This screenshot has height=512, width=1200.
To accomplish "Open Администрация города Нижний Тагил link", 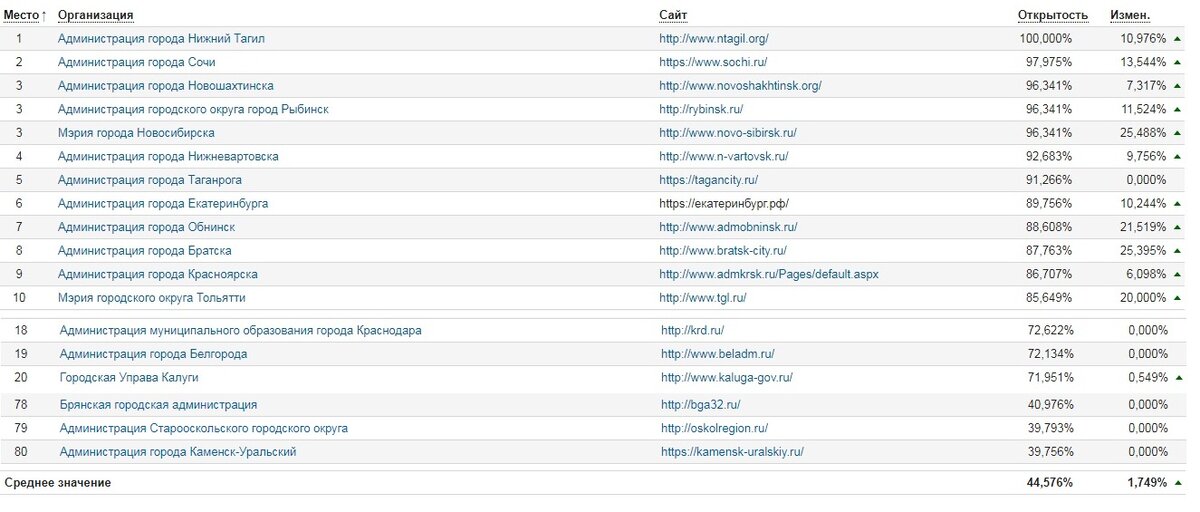I will click(161, 38).
